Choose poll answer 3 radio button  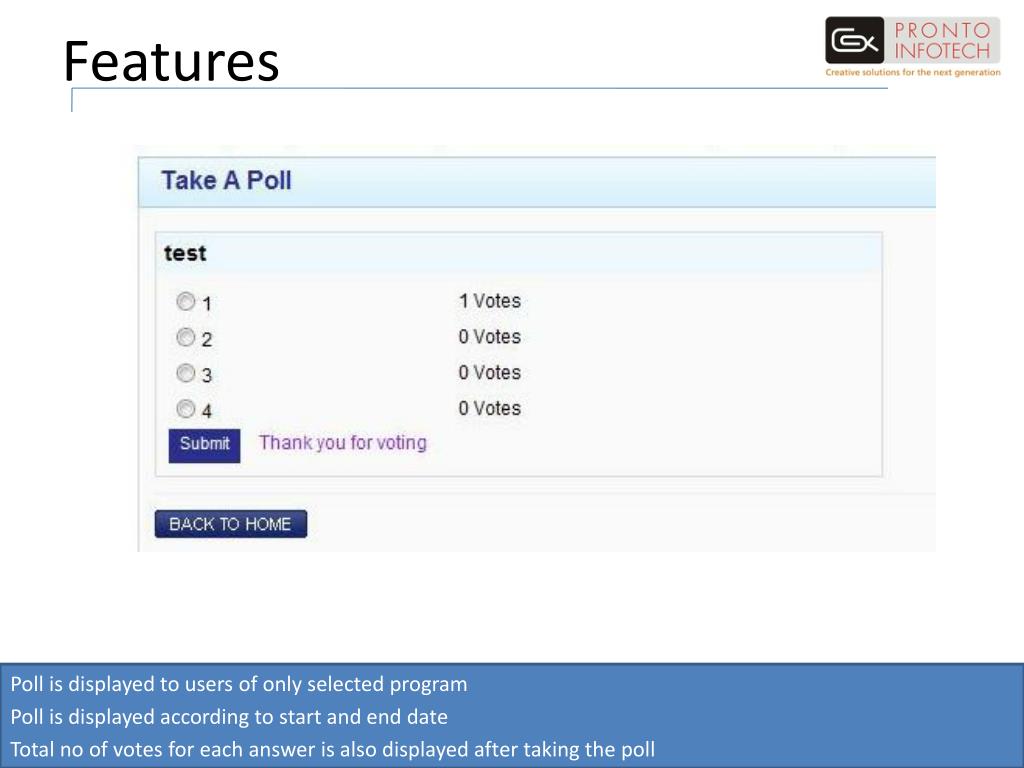click(x=186, y=373)
